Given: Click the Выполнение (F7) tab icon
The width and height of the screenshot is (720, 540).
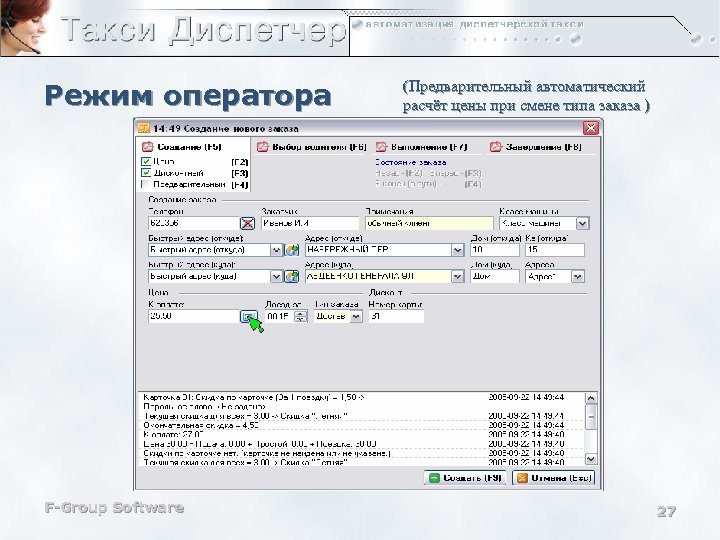Looking at the screenshot, I should 381,147.
